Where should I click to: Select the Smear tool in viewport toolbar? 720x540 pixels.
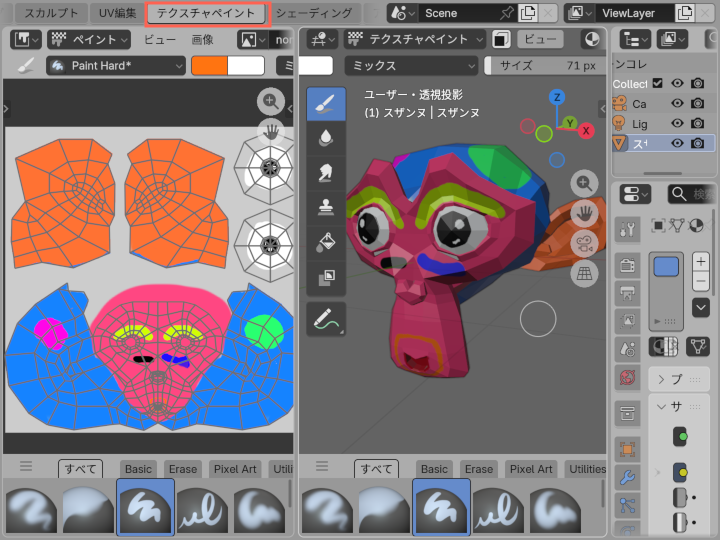pyautogui.click(x=326, y=172)
